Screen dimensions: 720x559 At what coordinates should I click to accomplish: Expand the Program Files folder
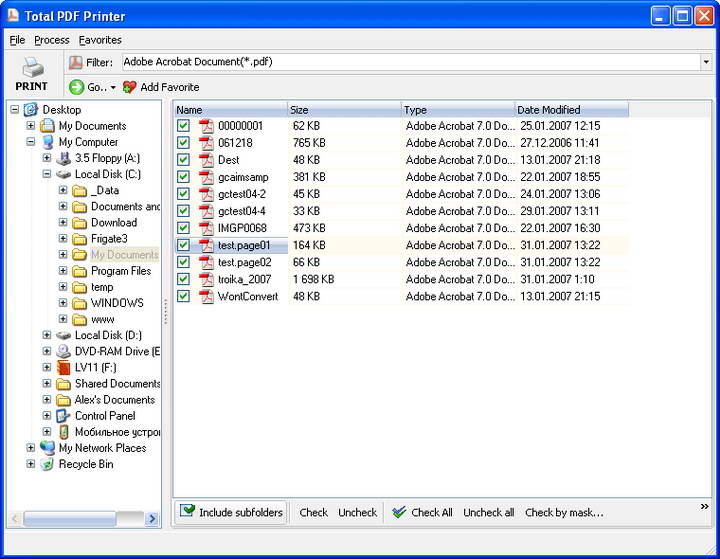coord(63,271)
